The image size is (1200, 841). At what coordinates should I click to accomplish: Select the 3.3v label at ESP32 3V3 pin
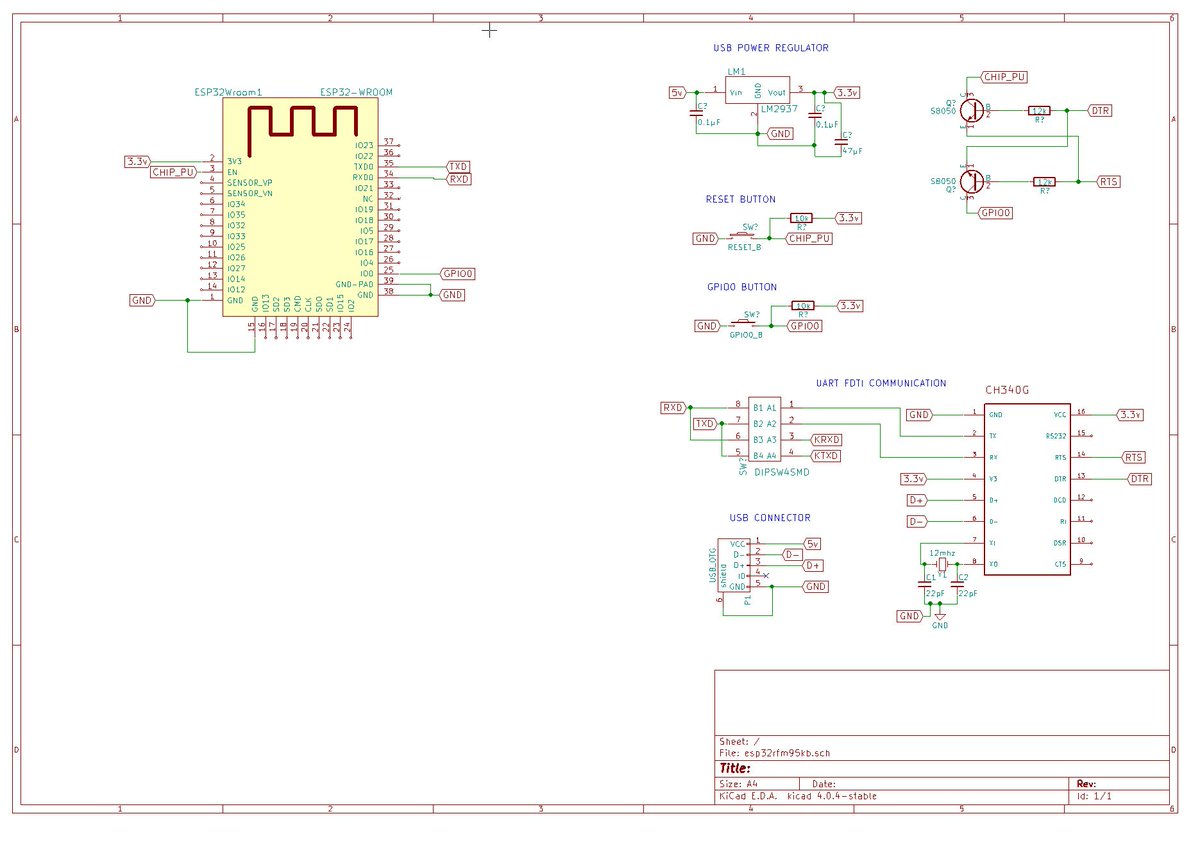coord(137,161)
